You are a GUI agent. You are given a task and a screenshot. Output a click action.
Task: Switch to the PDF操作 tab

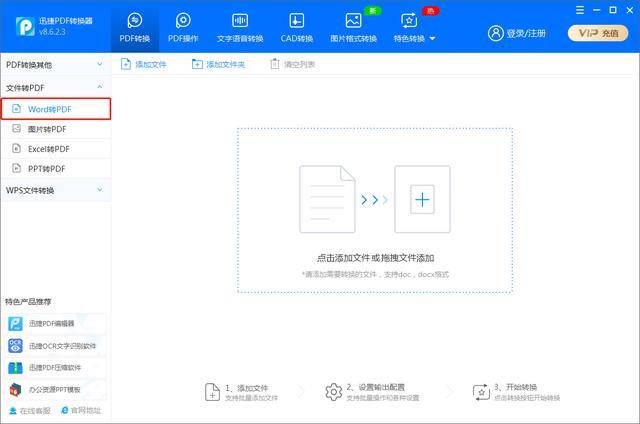click(183, 28)
